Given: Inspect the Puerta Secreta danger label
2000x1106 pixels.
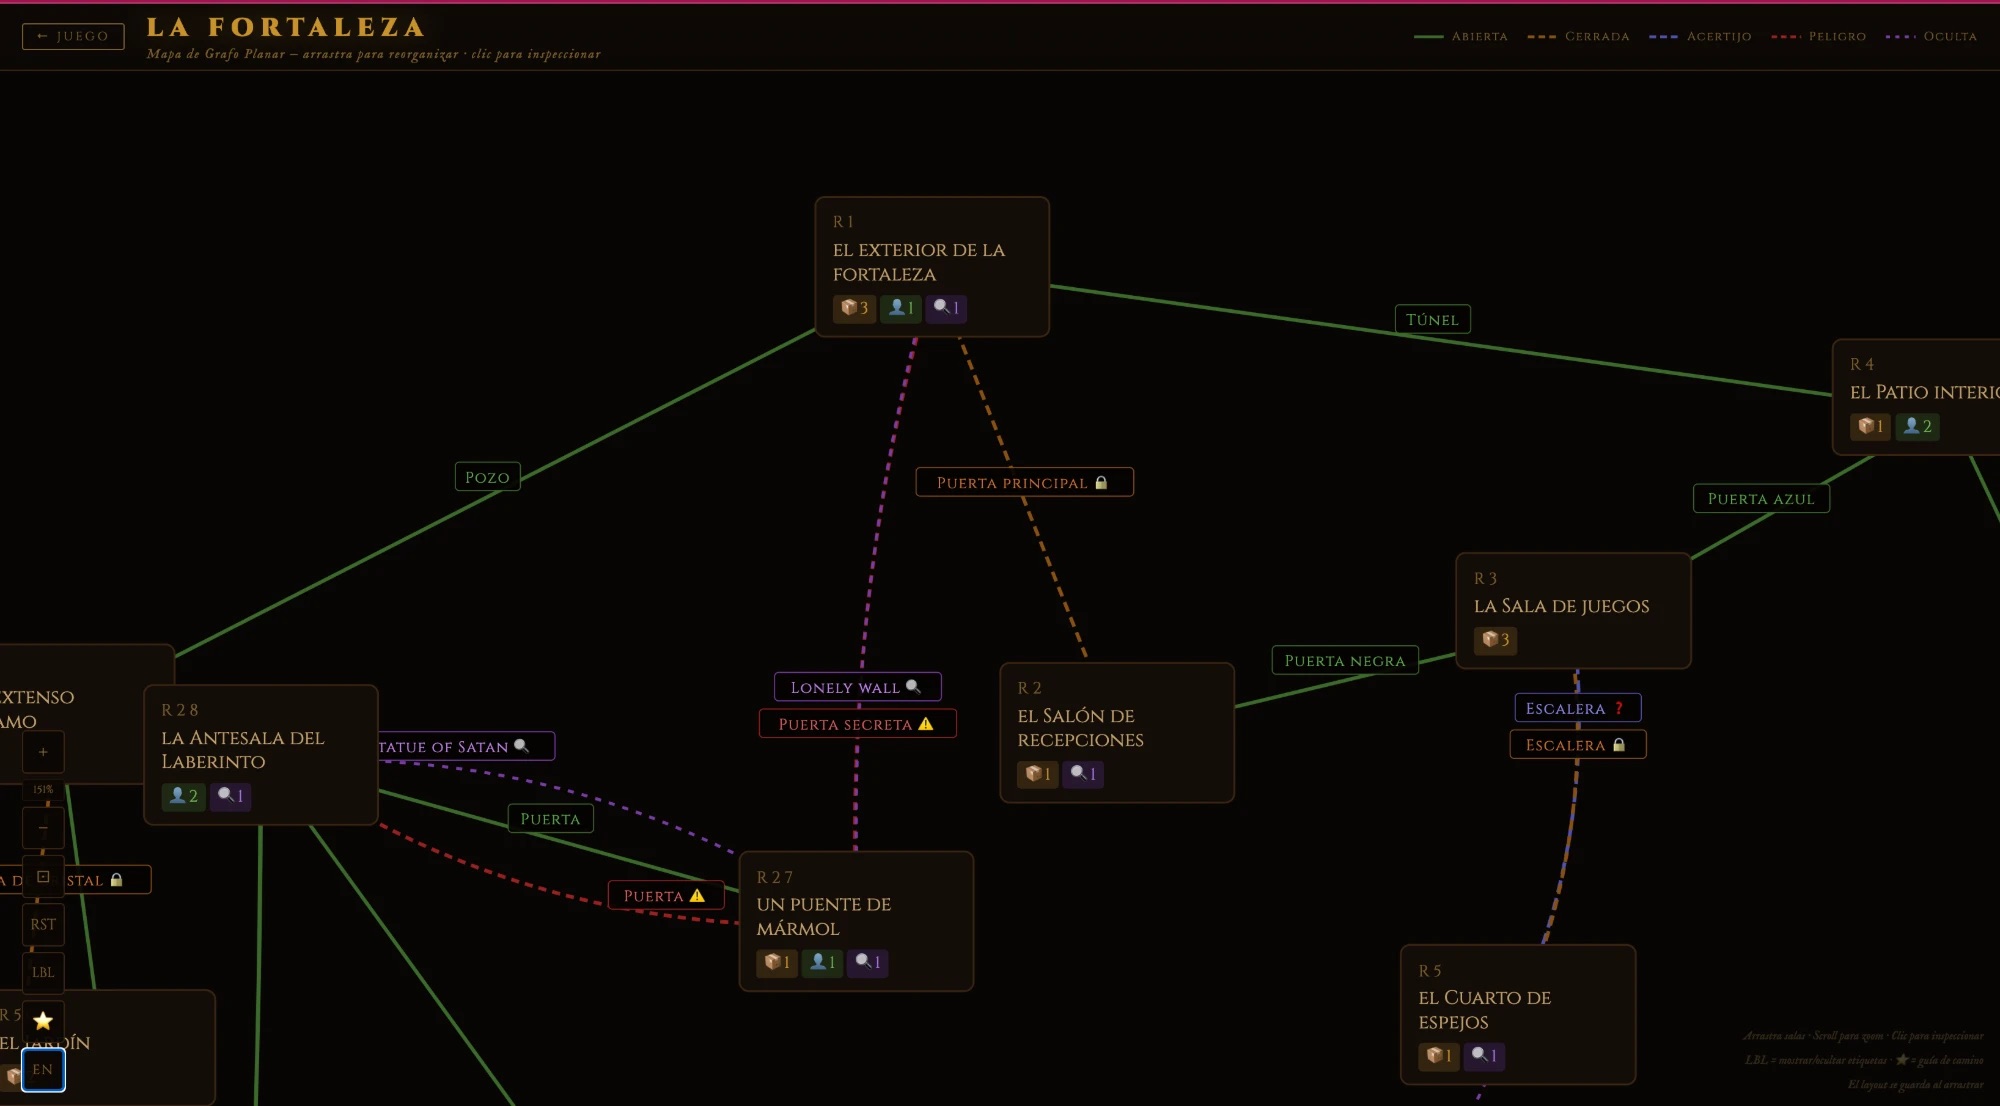Looking at the screenshot, I should [x=857, y=724].
